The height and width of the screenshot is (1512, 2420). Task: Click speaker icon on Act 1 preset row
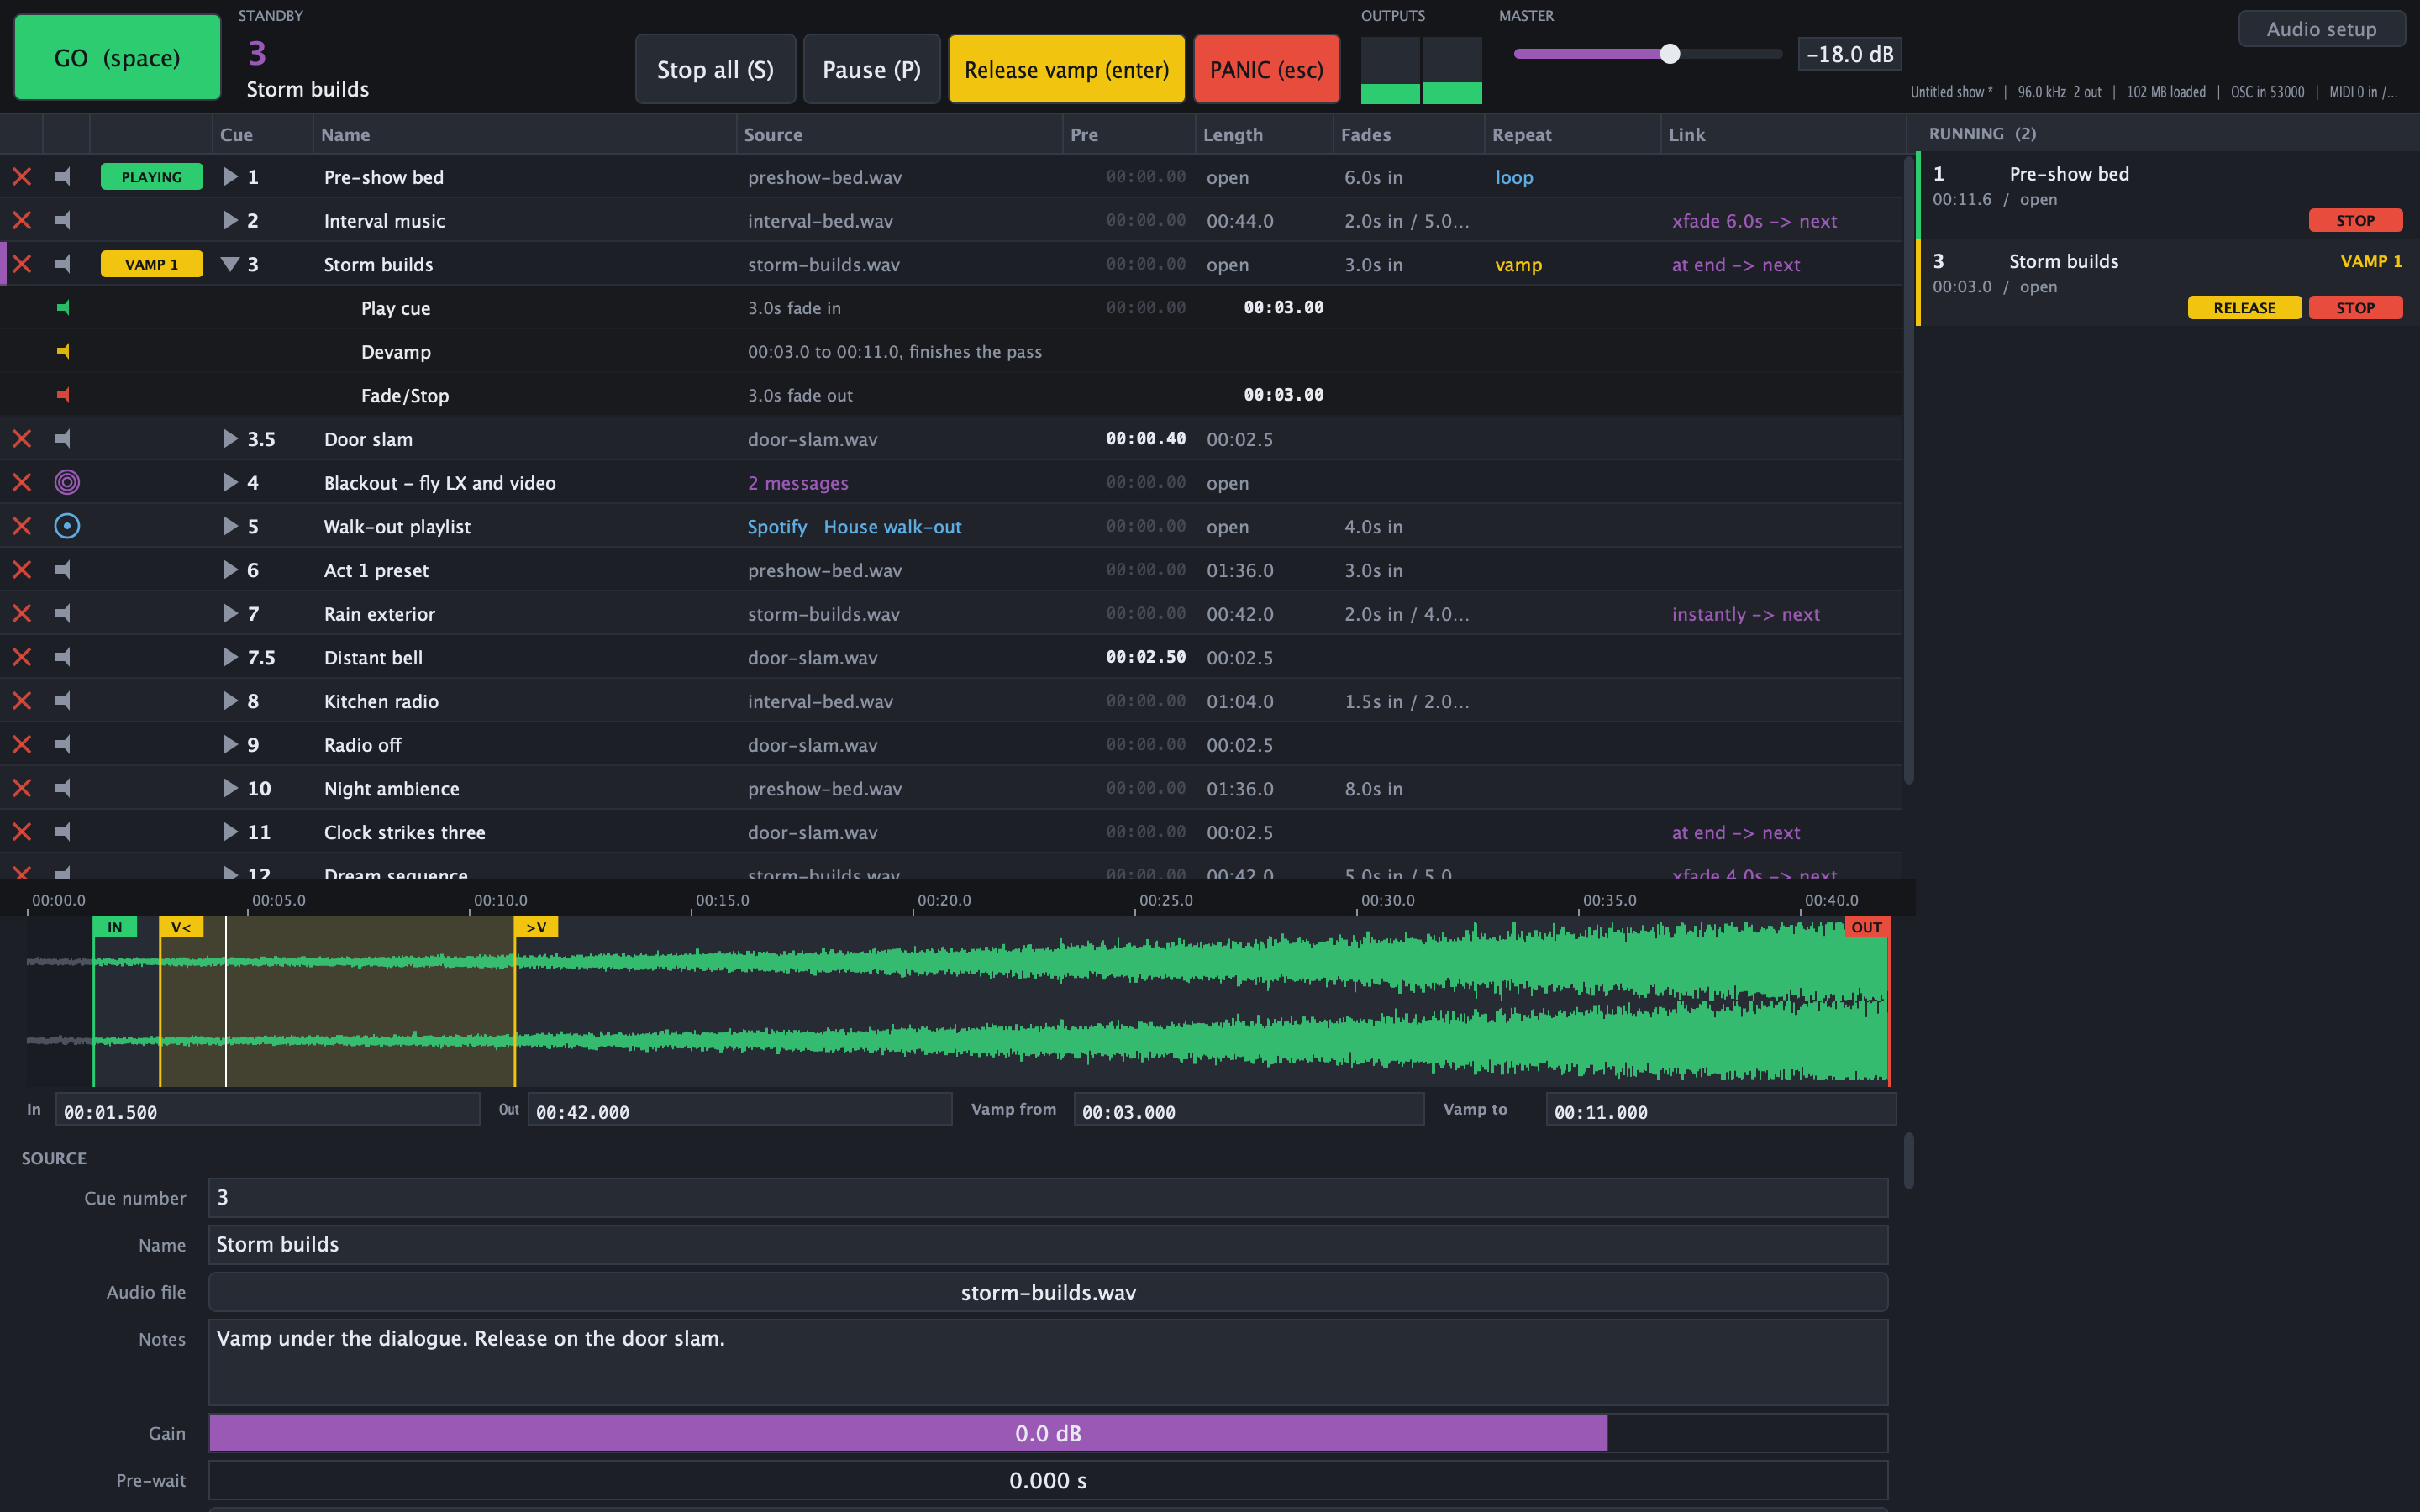pos(64,570)
